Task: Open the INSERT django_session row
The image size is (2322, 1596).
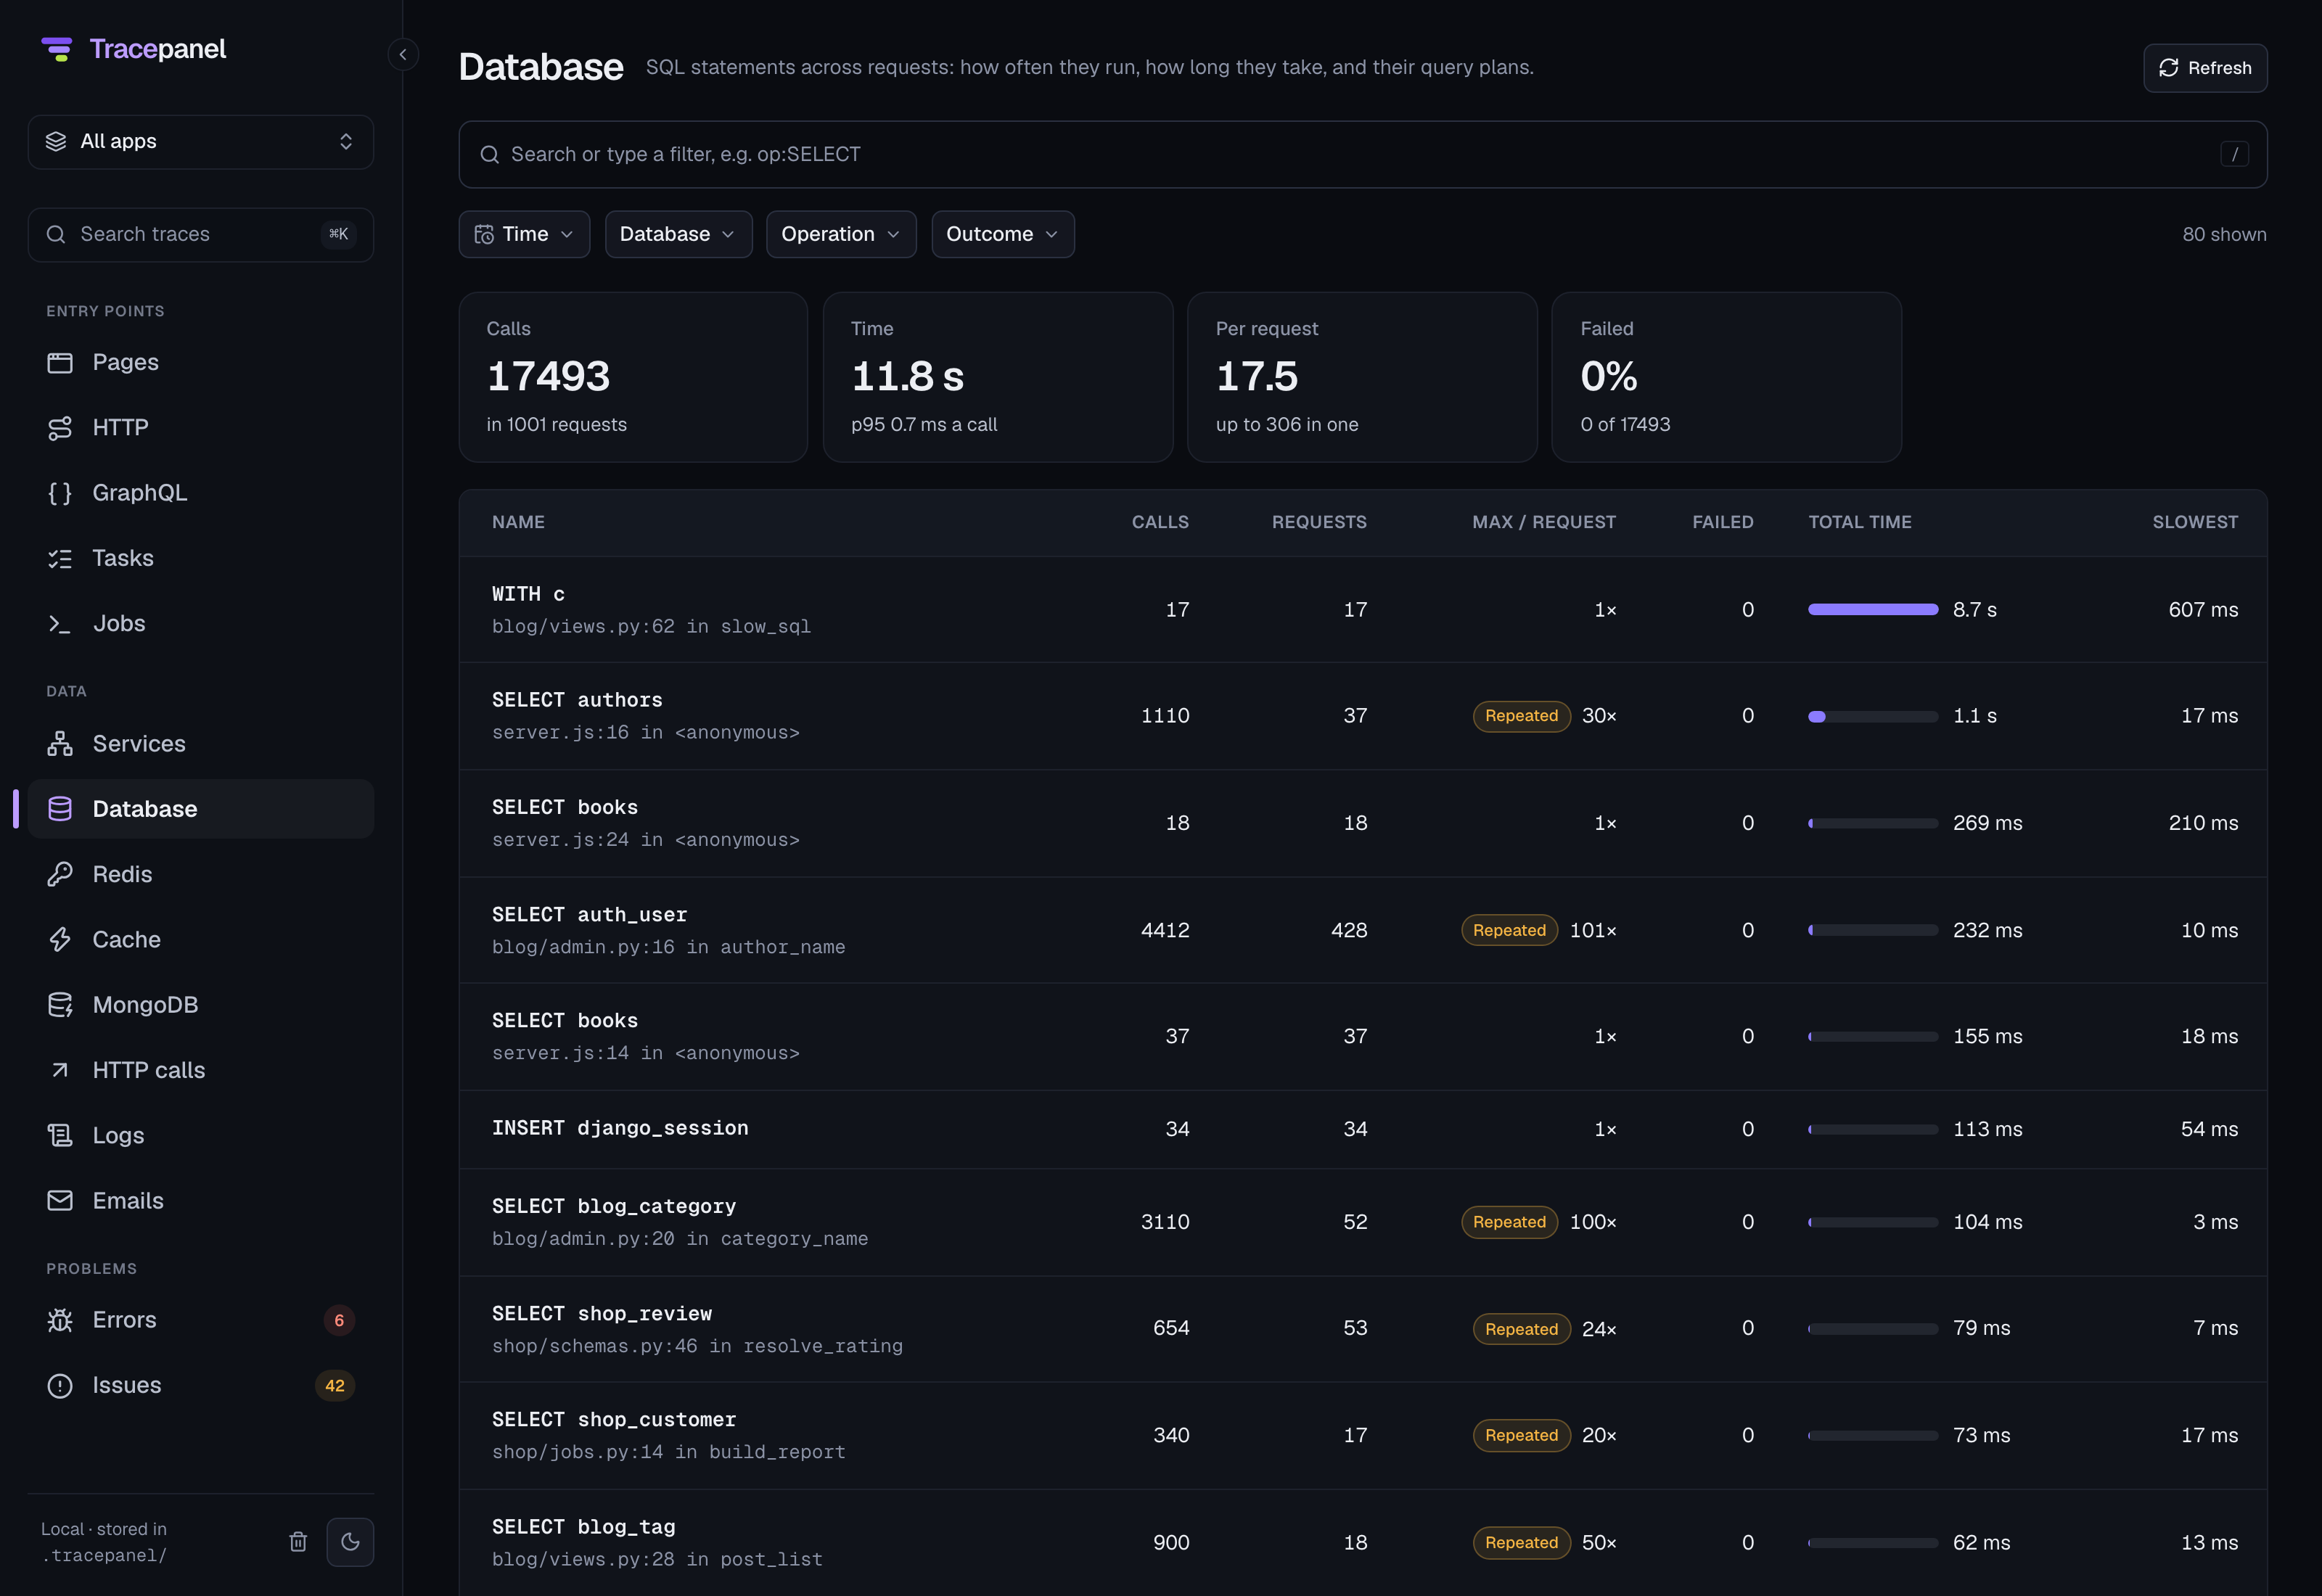Action: (1362, 1129)
